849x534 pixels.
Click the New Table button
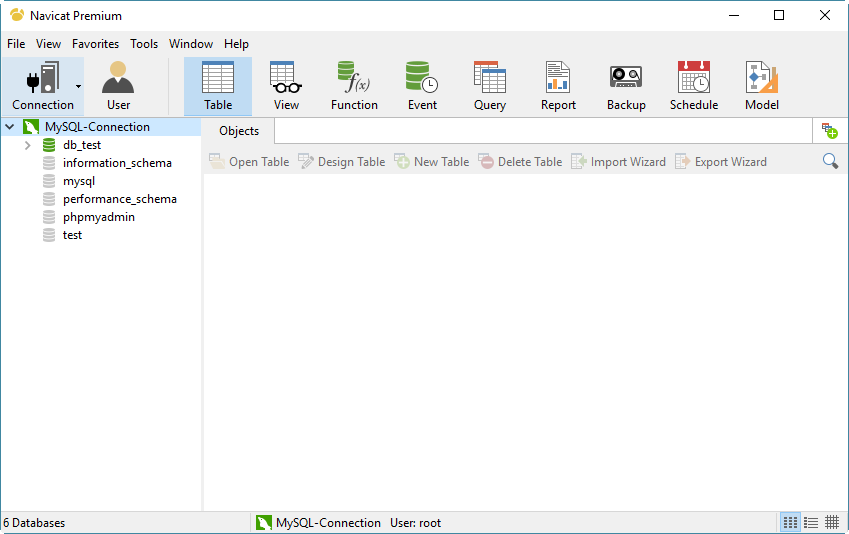432,161
